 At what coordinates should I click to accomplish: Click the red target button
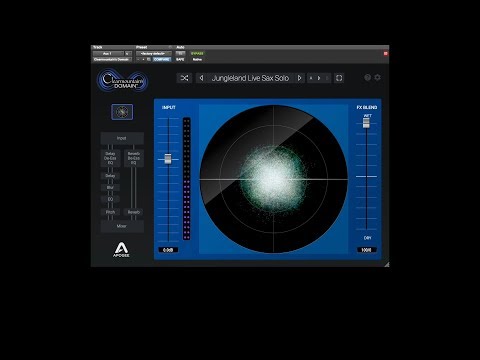click(386, 53)
